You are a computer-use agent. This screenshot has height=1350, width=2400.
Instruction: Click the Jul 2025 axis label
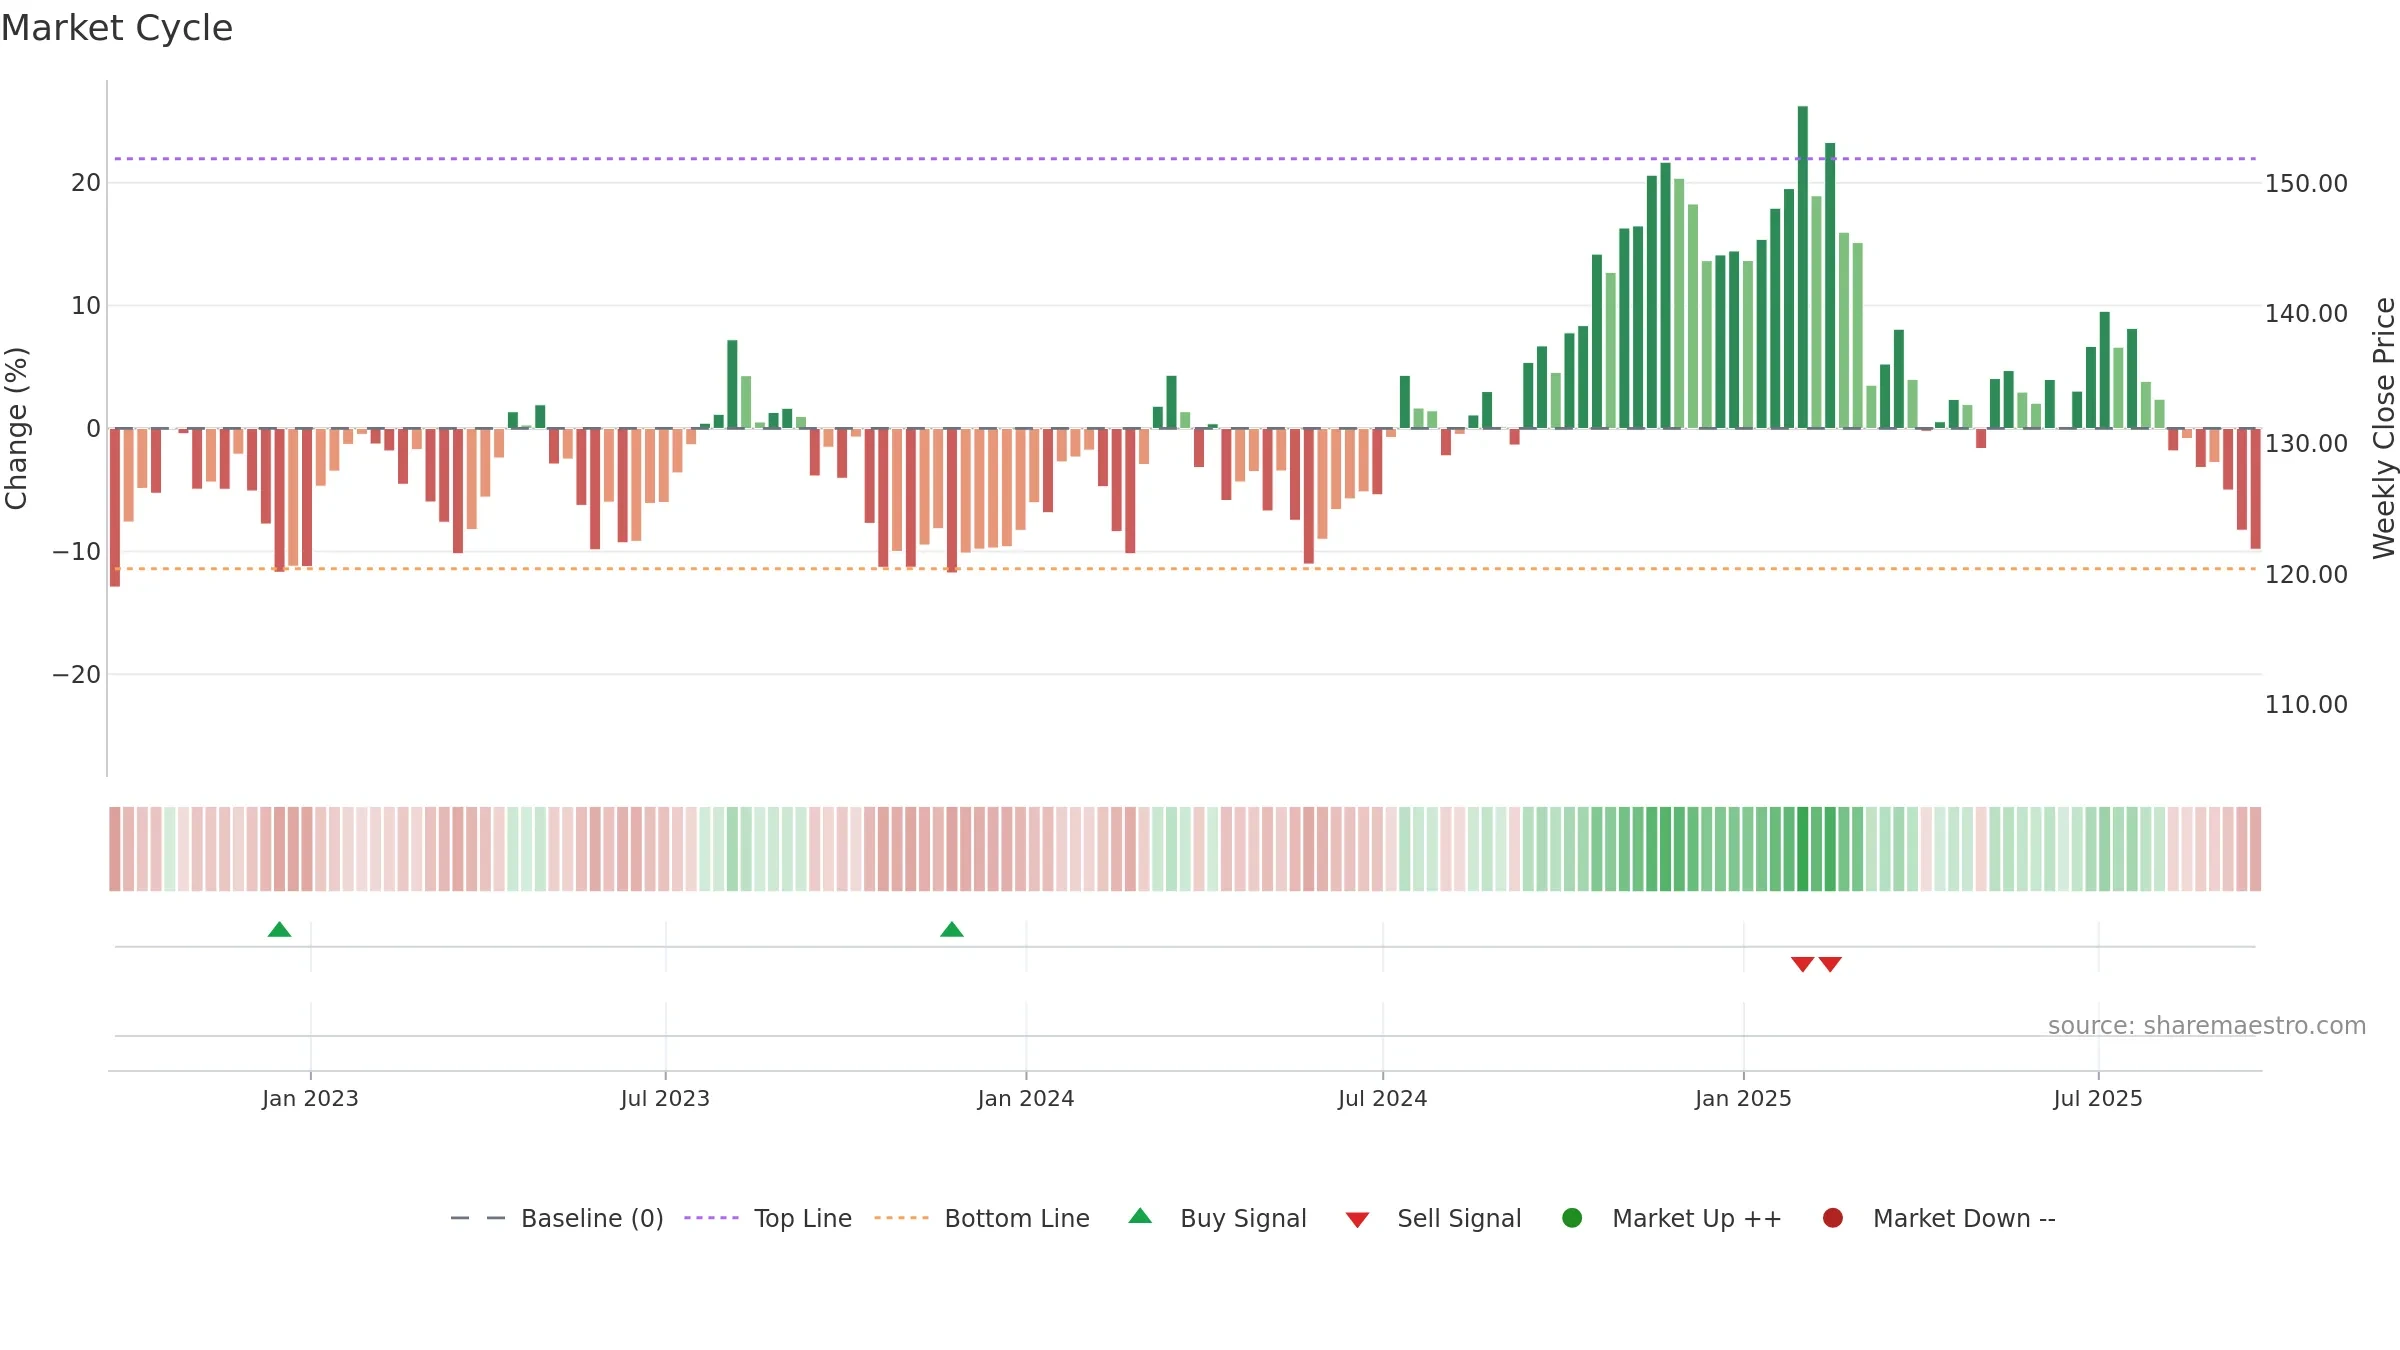(x=2098, y=1098)
